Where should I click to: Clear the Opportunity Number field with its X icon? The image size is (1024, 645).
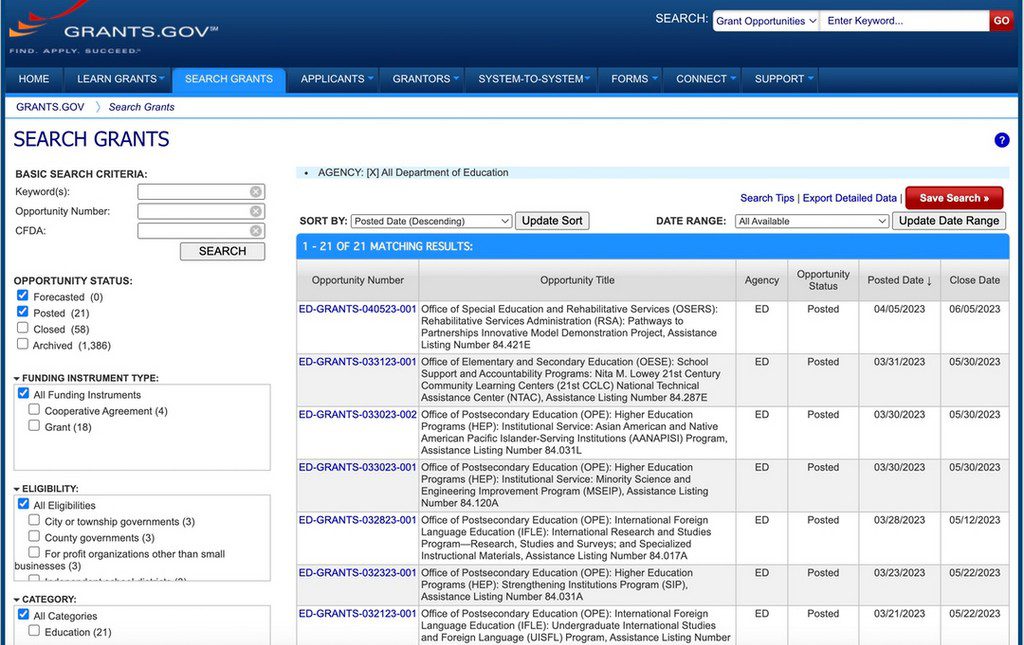point(256,212)
